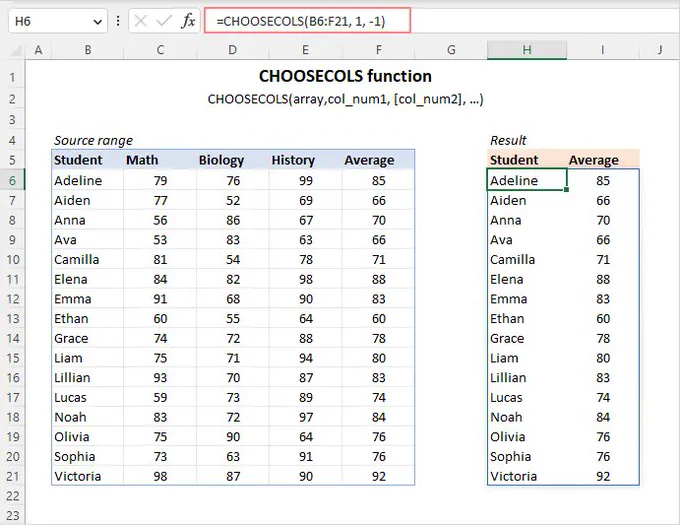The height and width of the screenshot is (525, 680).
Task: Click Noah's History score 97
Action: tap(305, 417)
